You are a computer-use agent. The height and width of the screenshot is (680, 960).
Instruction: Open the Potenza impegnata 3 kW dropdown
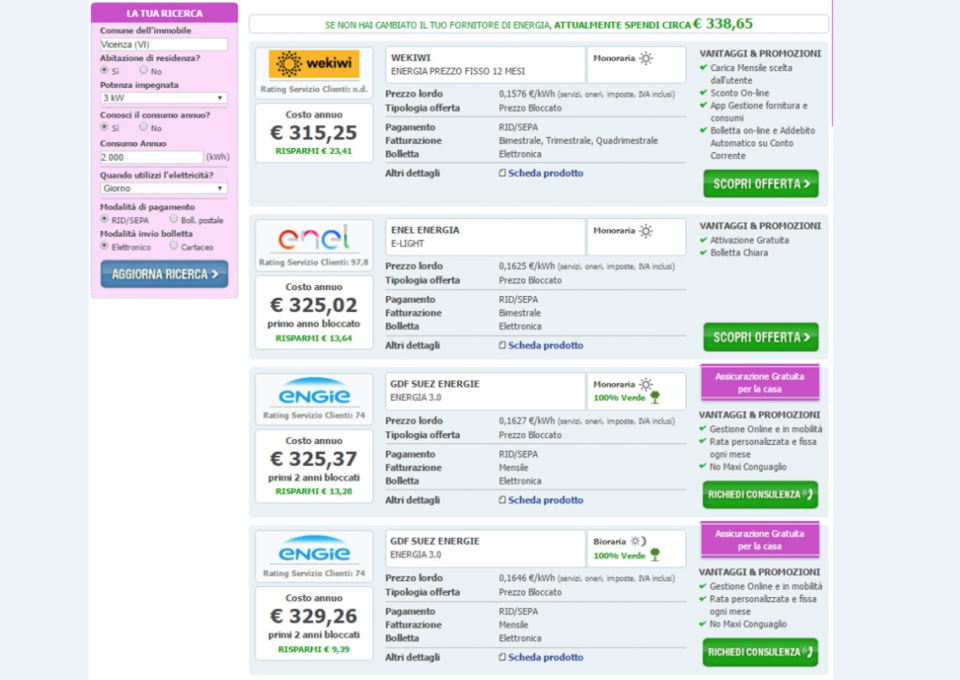(x=163, y=98)
